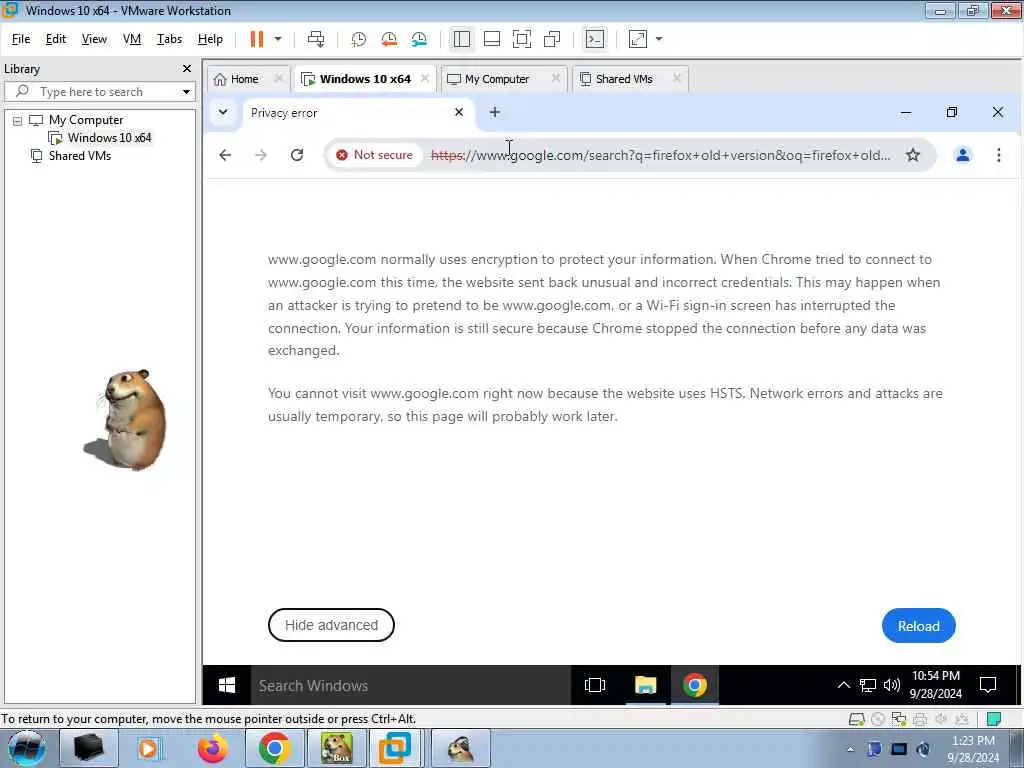Switch to the Shared VMs tab
Screen dimensions: 1024x768
[x=624, y=79]
